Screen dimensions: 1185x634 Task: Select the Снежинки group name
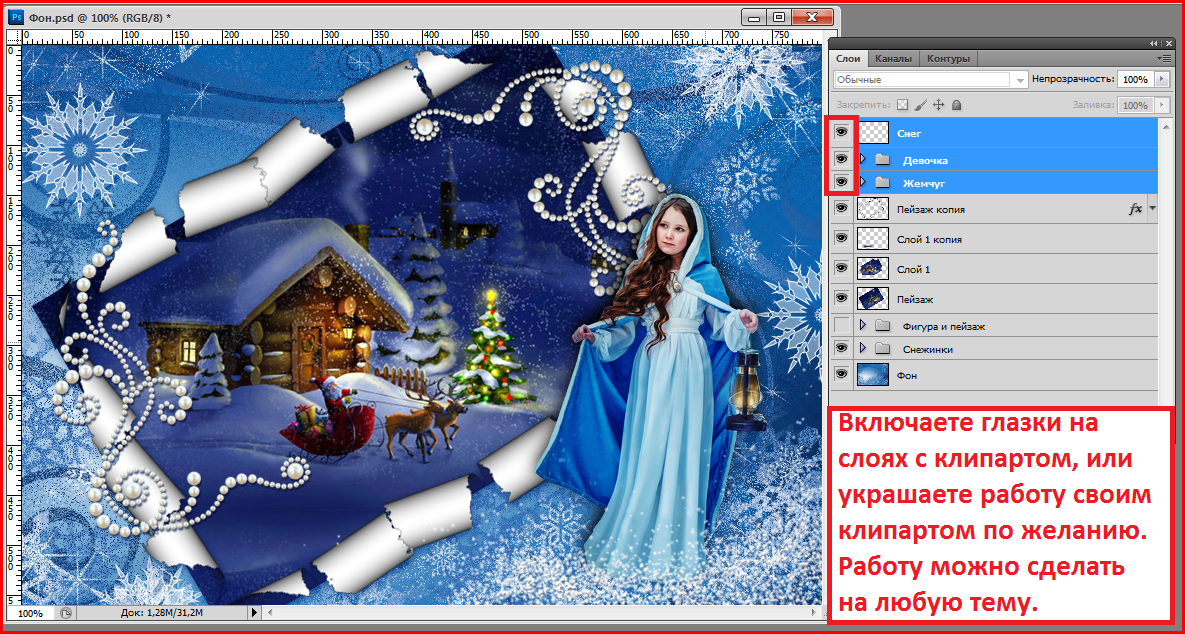pos(927,349)
